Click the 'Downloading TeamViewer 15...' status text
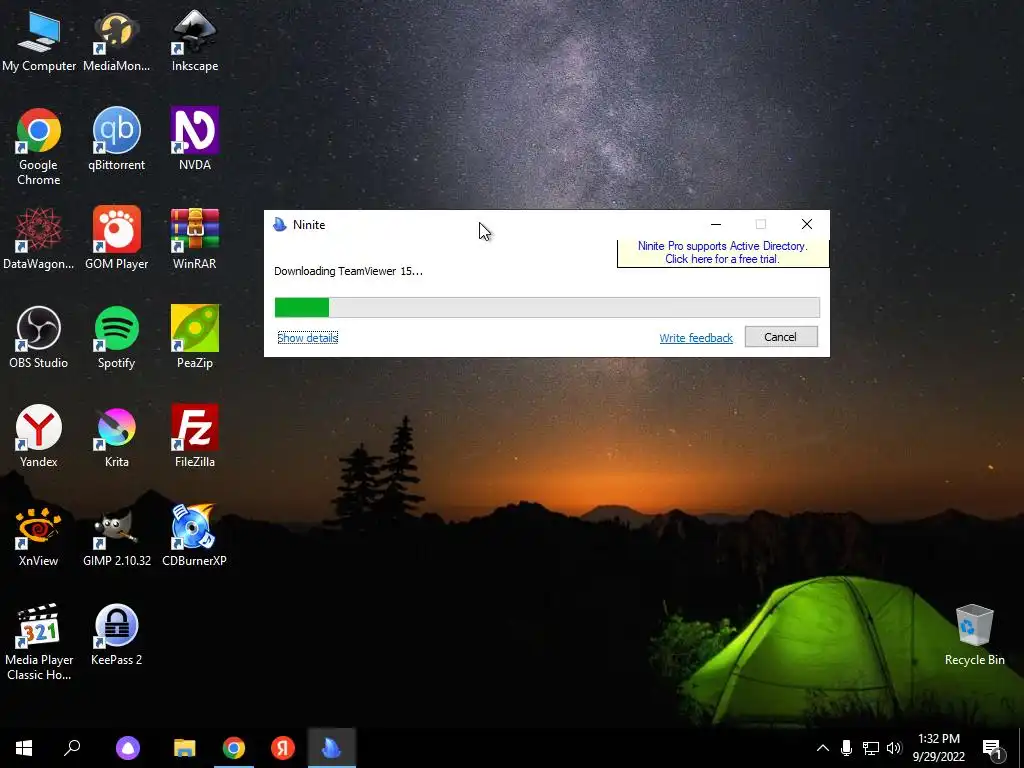Image resolution: width=1024 pixels, height=768 pixels. point(349,271)
